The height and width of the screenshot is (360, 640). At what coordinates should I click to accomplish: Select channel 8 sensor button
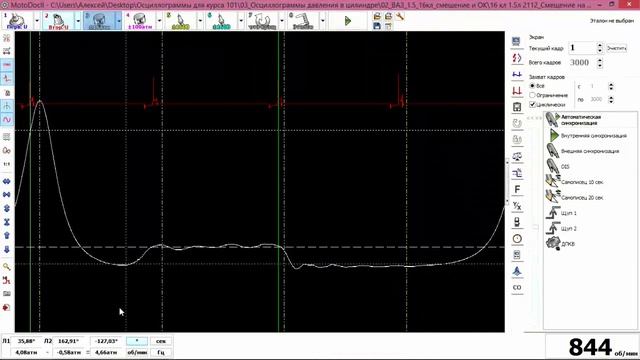[x=303, y=21]
